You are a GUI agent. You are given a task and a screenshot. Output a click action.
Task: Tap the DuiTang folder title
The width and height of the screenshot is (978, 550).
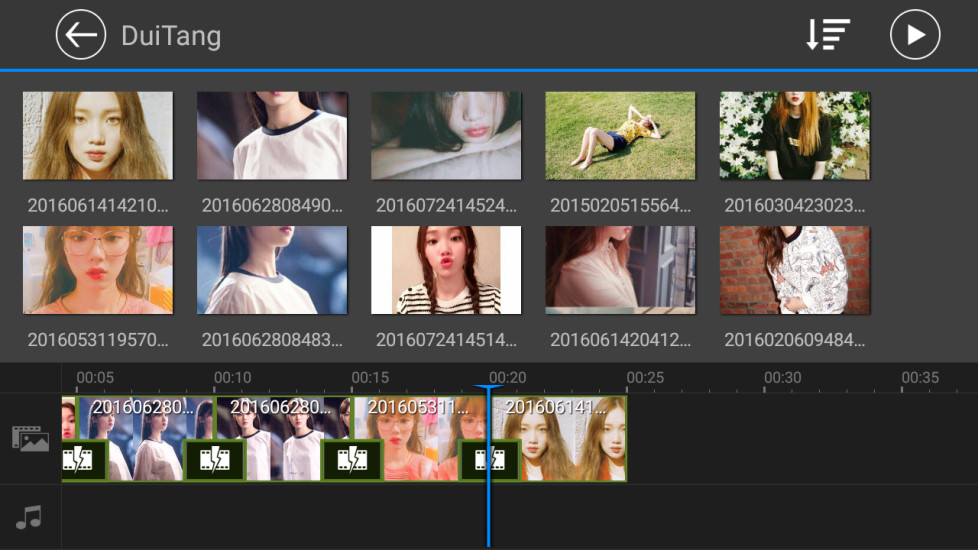coord(171,36)
